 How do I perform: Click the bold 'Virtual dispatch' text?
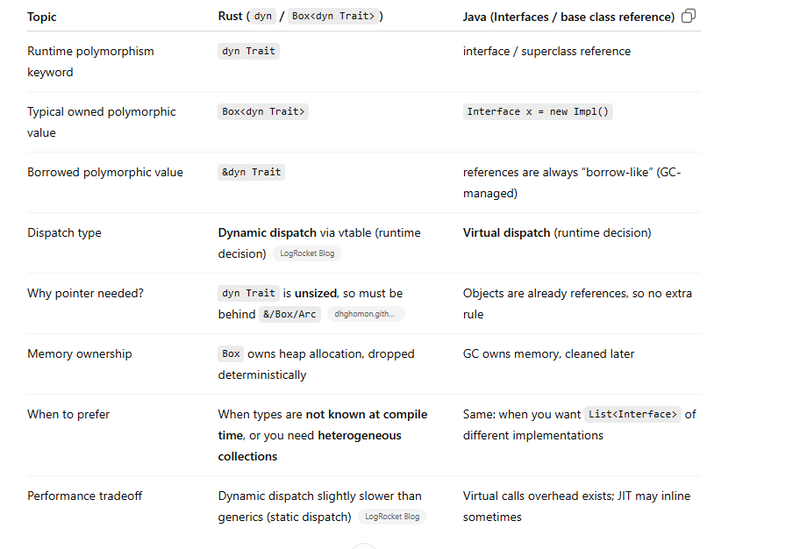pyautogui.click(x=507, y=233)
